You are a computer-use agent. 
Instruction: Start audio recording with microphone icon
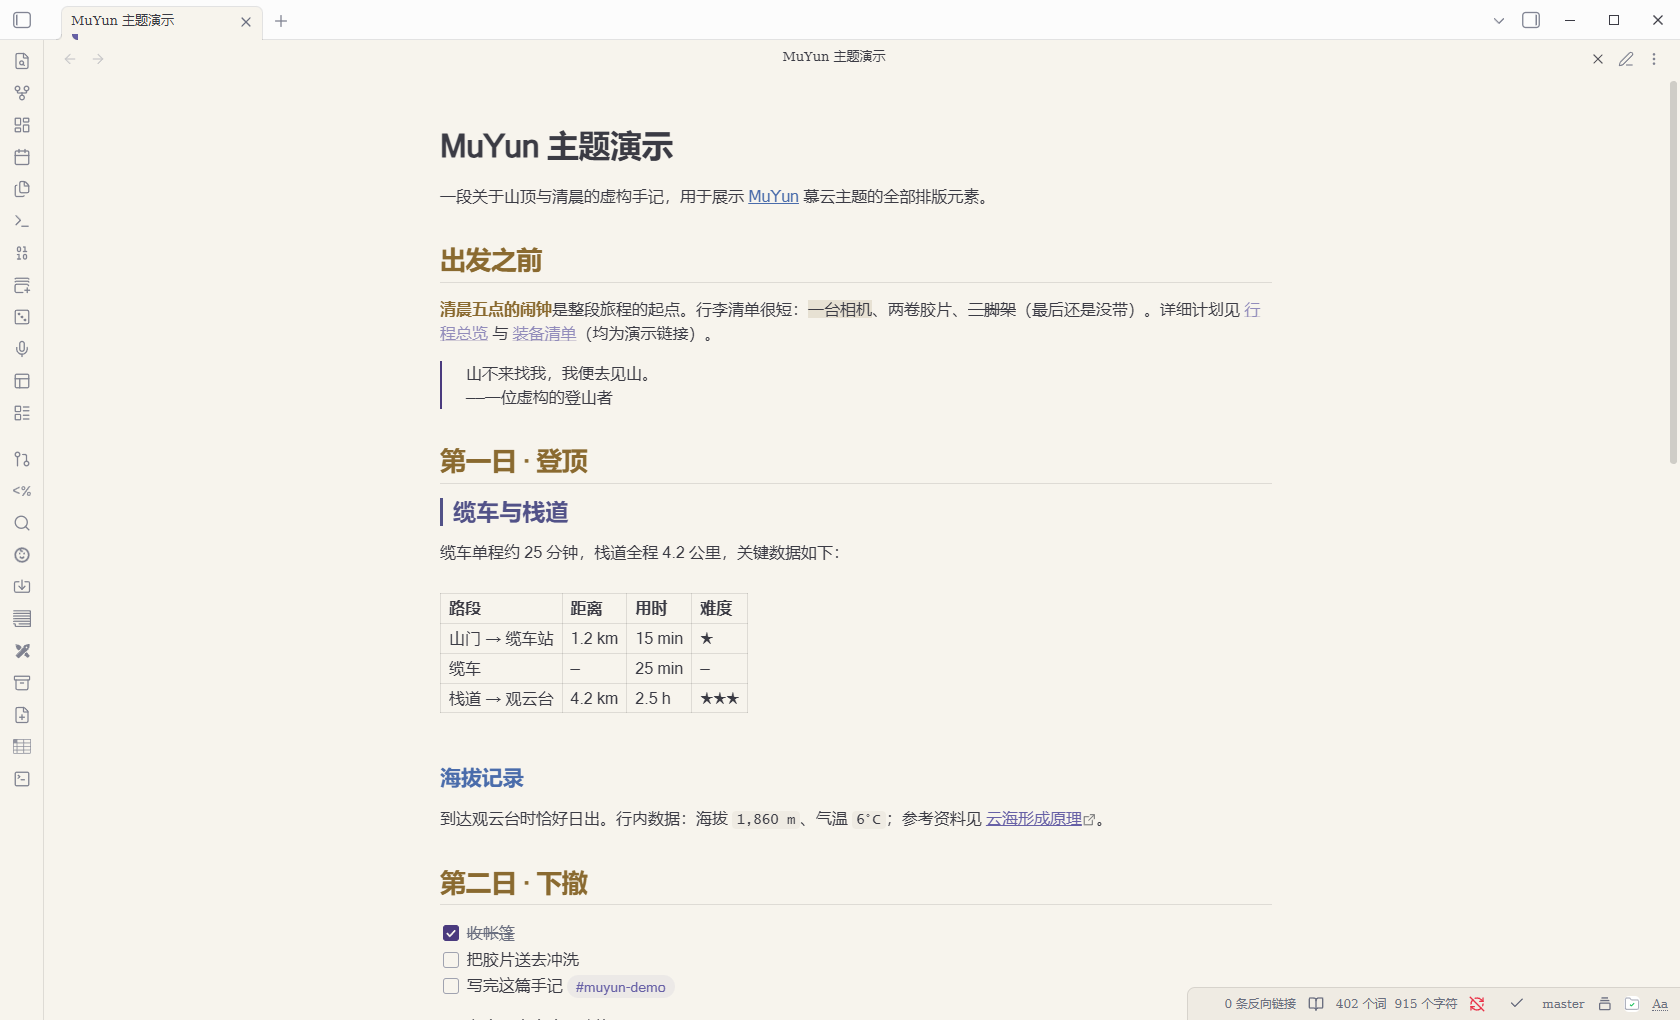(x=22, y=349)
